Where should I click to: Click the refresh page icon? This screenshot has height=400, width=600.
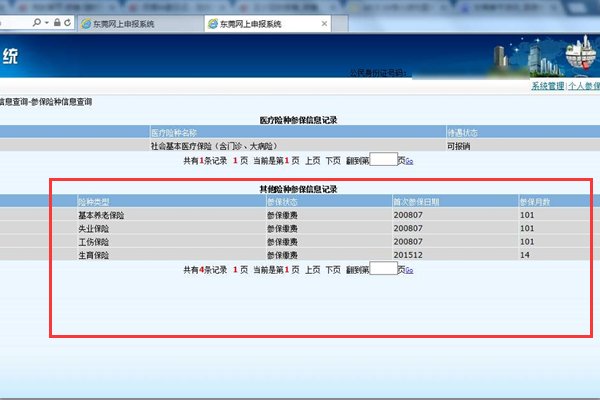point(68,23)
